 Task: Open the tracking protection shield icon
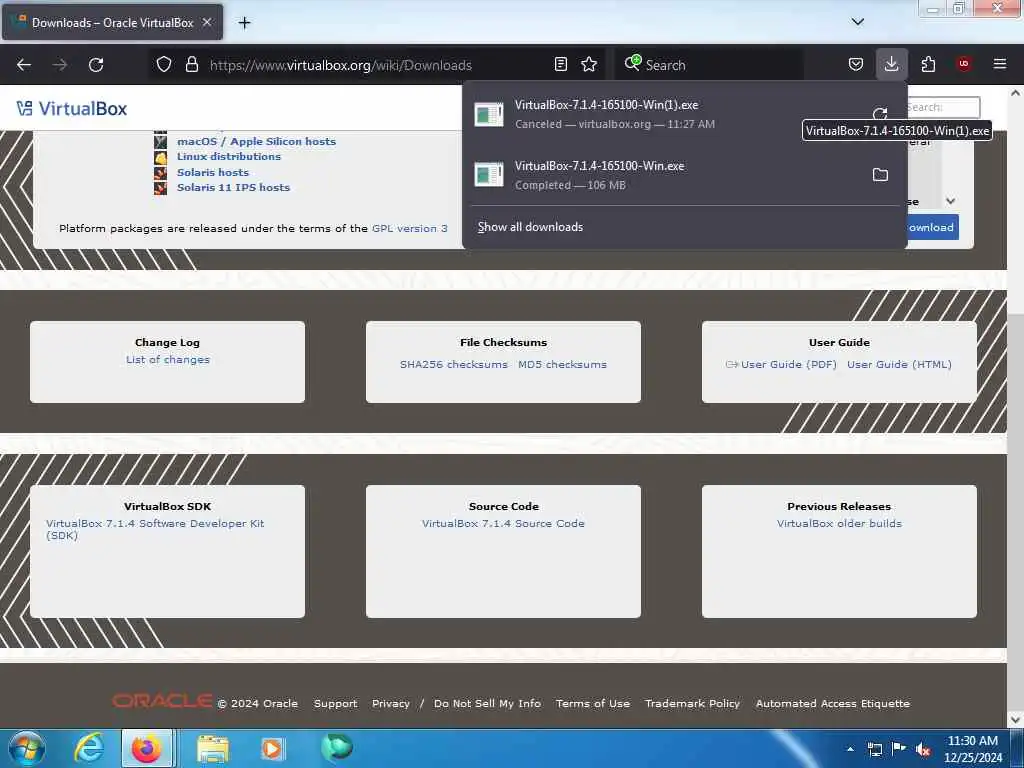click(x=164, y=65)
